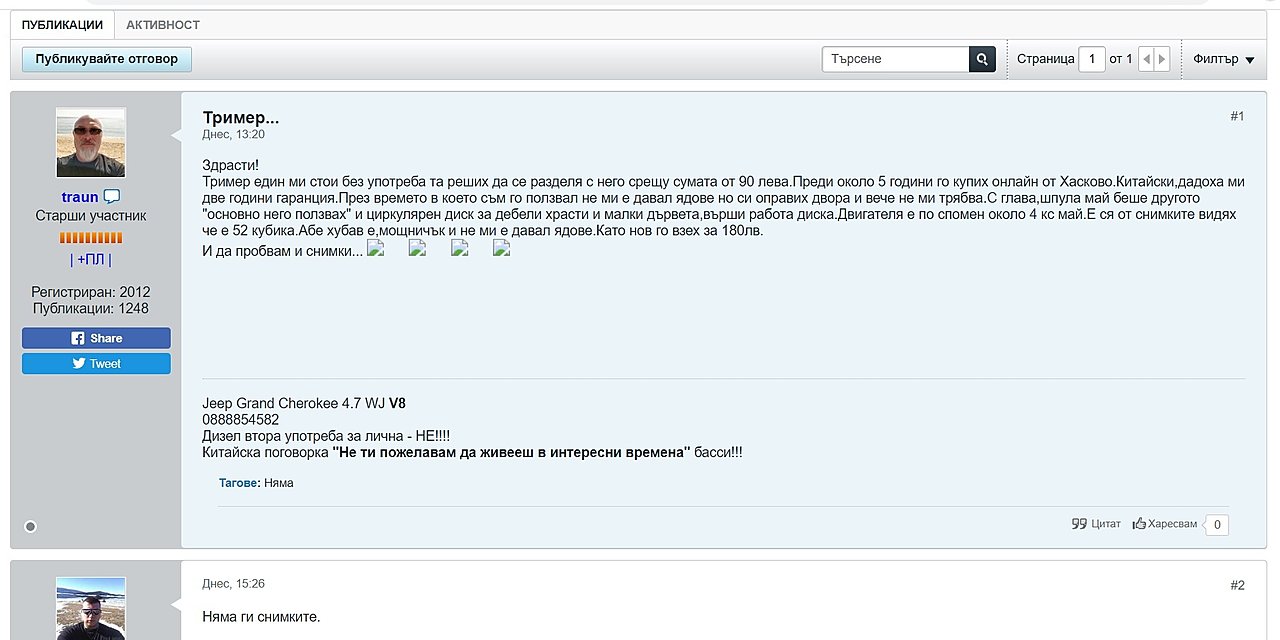
Task: Tweet this post
Action: [x=96, y=364]
